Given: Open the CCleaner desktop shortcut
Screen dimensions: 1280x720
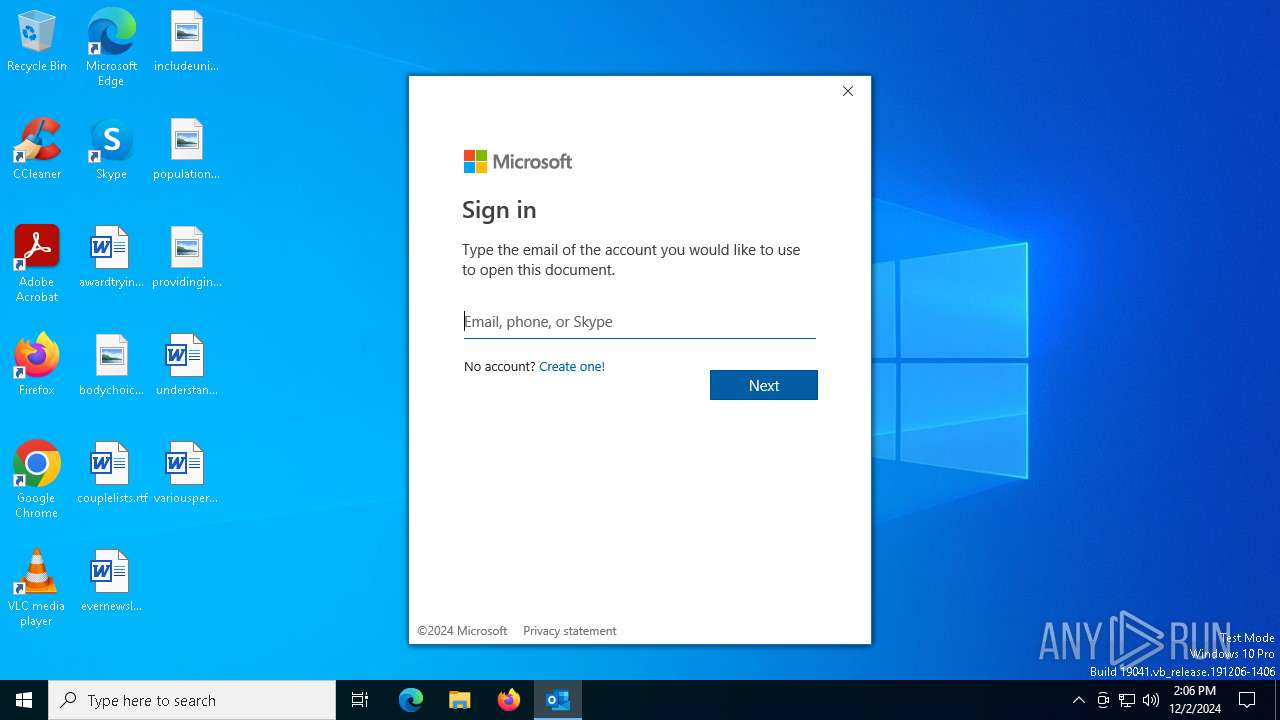Looking at the screenshot, I should pyautogui.click(x=37, y=150).
